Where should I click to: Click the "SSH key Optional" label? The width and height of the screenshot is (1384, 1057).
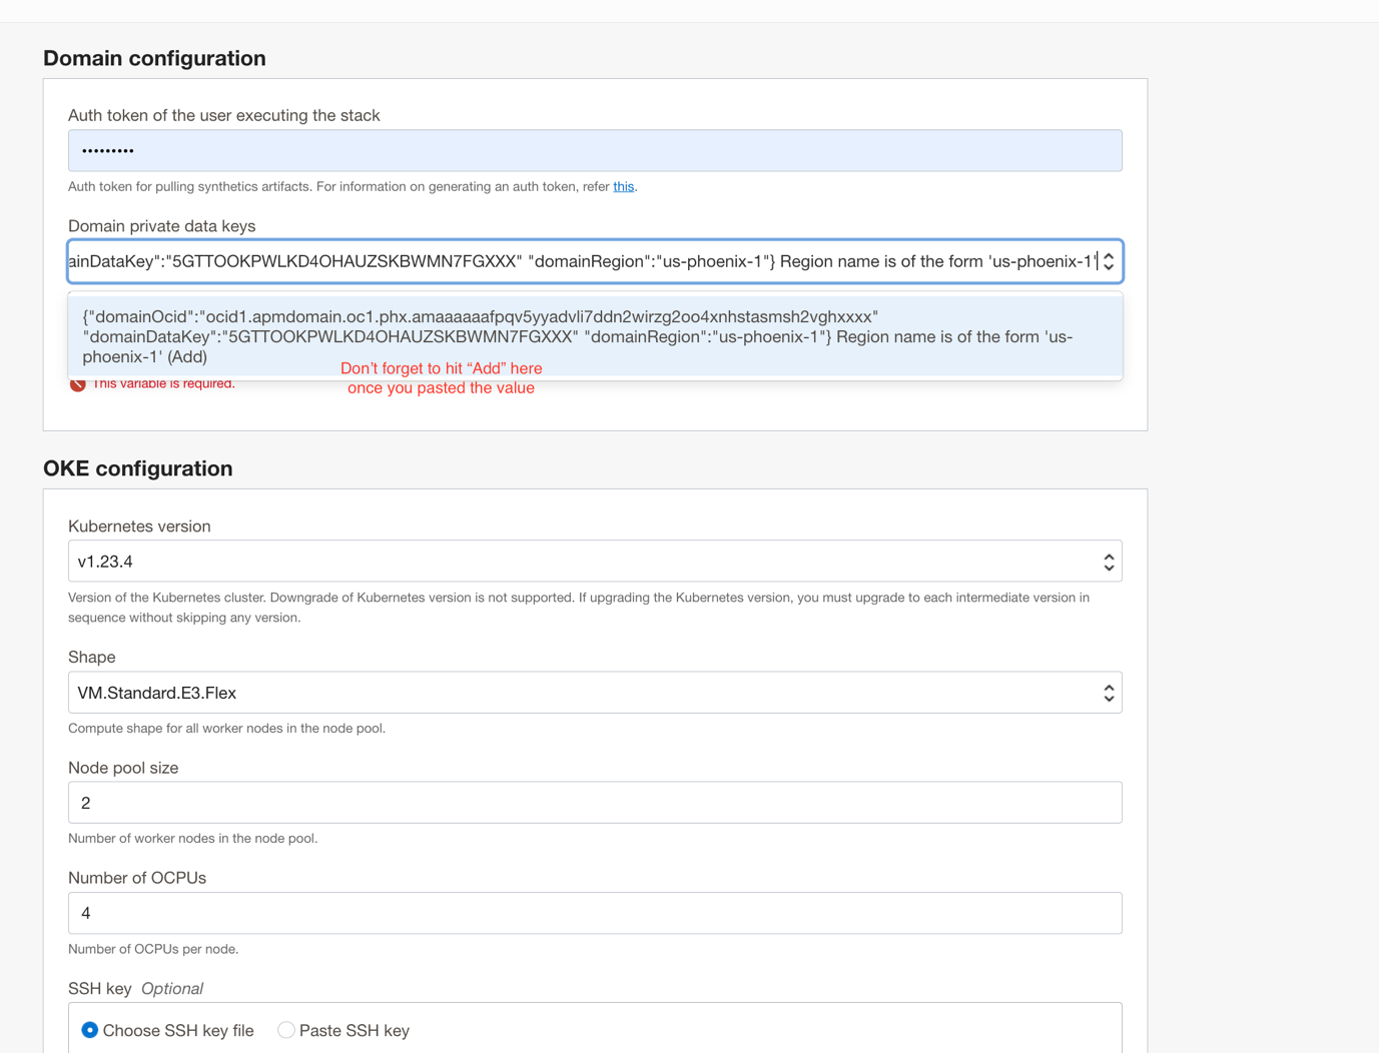coord(135,989)
